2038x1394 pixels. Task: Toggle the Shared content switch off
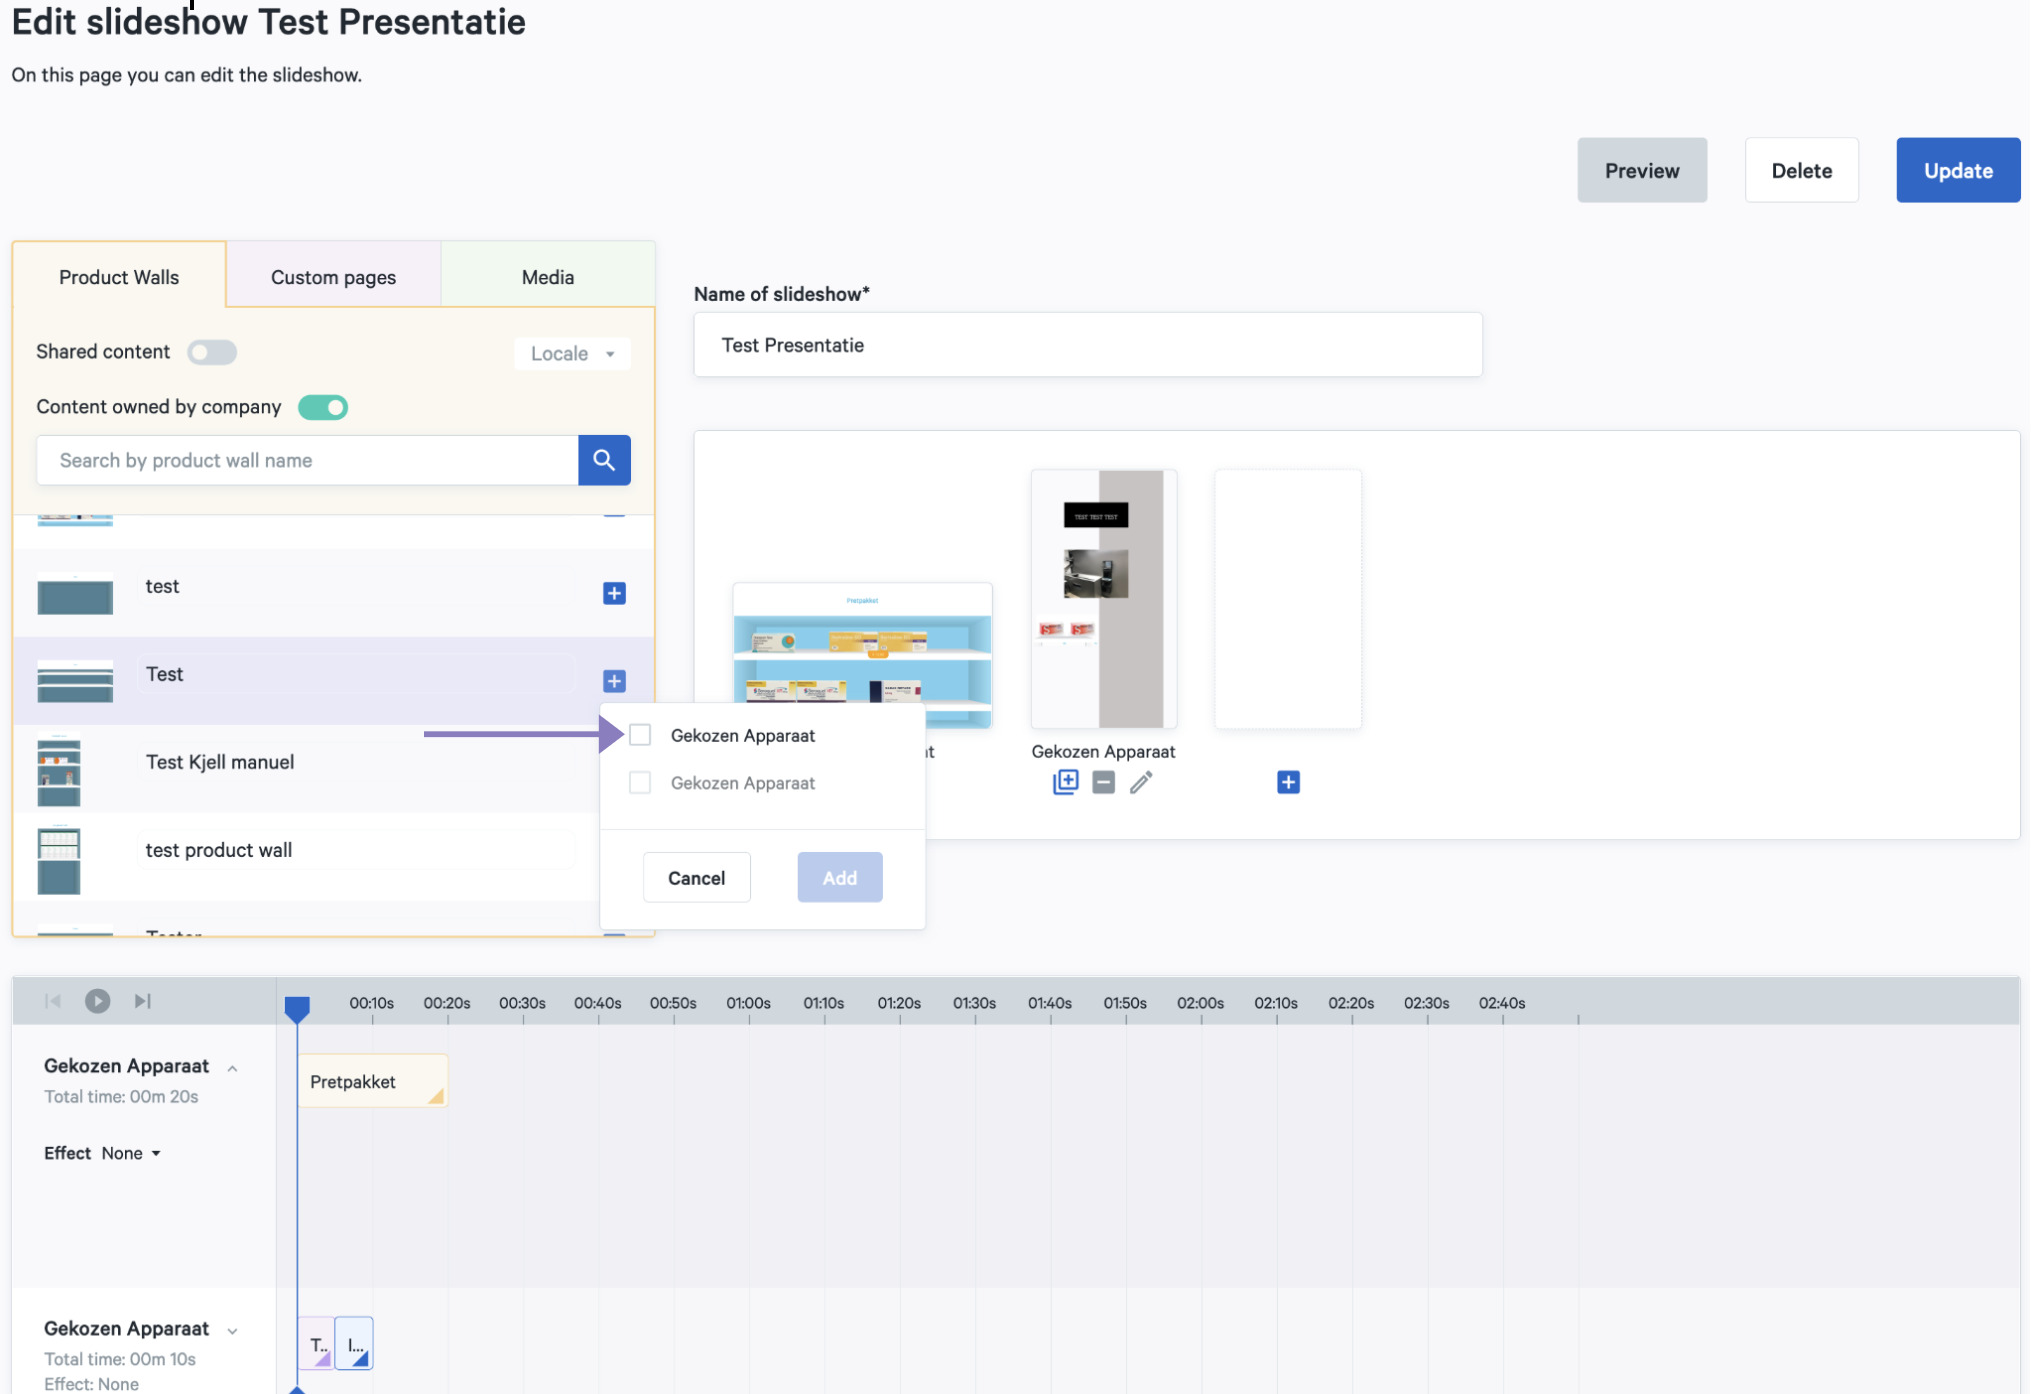[211, 350]
